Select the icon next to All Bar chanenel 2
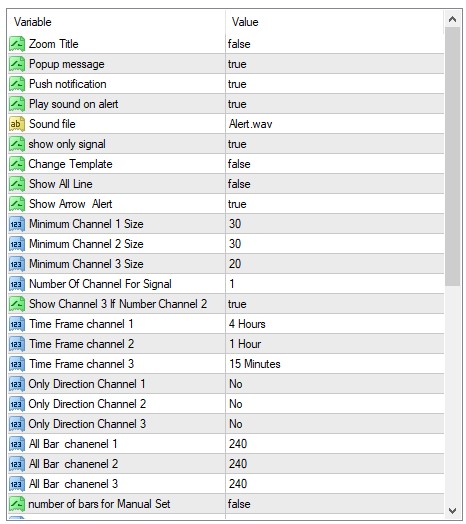 point(17,464)
